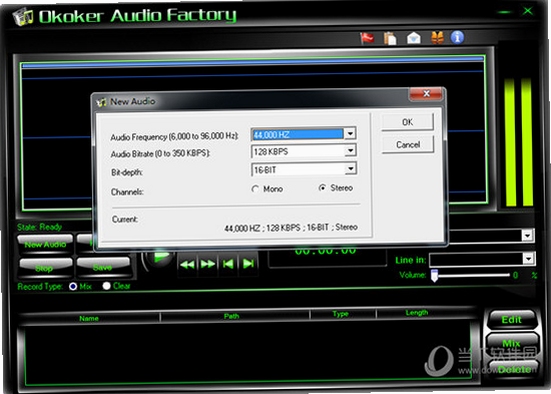Confirm with the OK button

pyautogui.click(x=407, y=122)
